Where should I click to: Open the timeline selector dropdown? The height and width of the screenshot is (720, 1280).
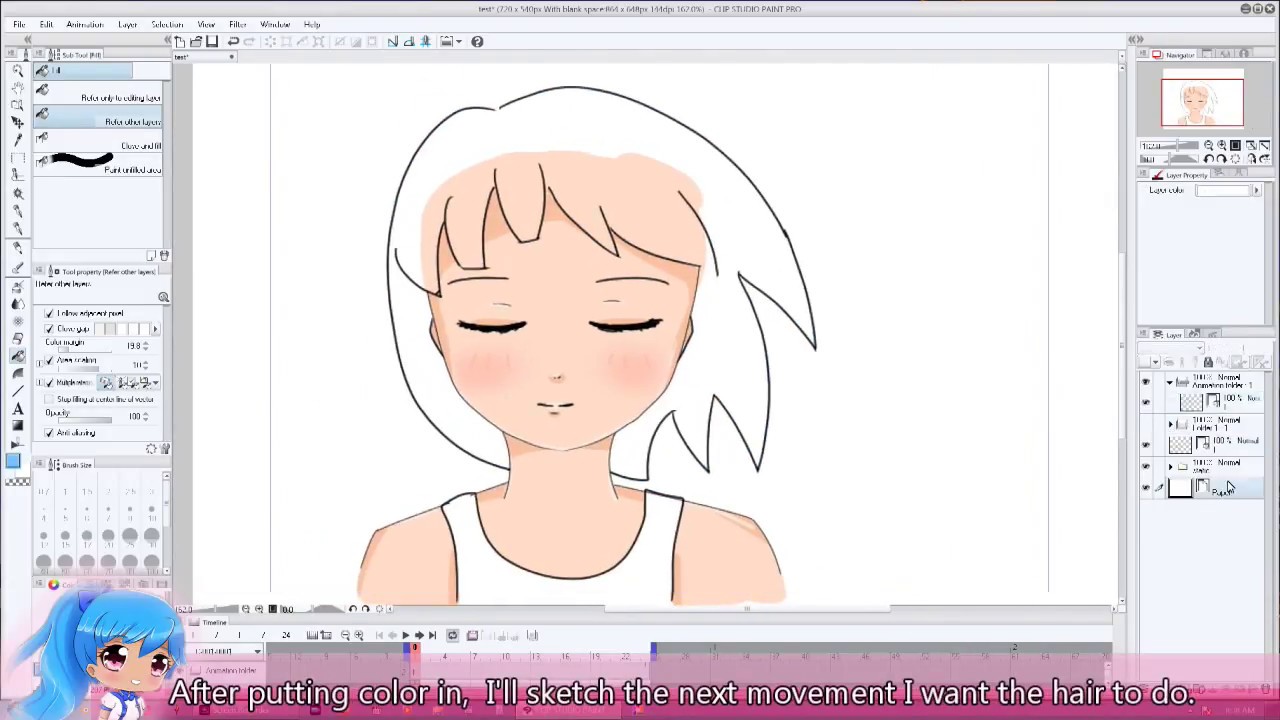point(257,652)
